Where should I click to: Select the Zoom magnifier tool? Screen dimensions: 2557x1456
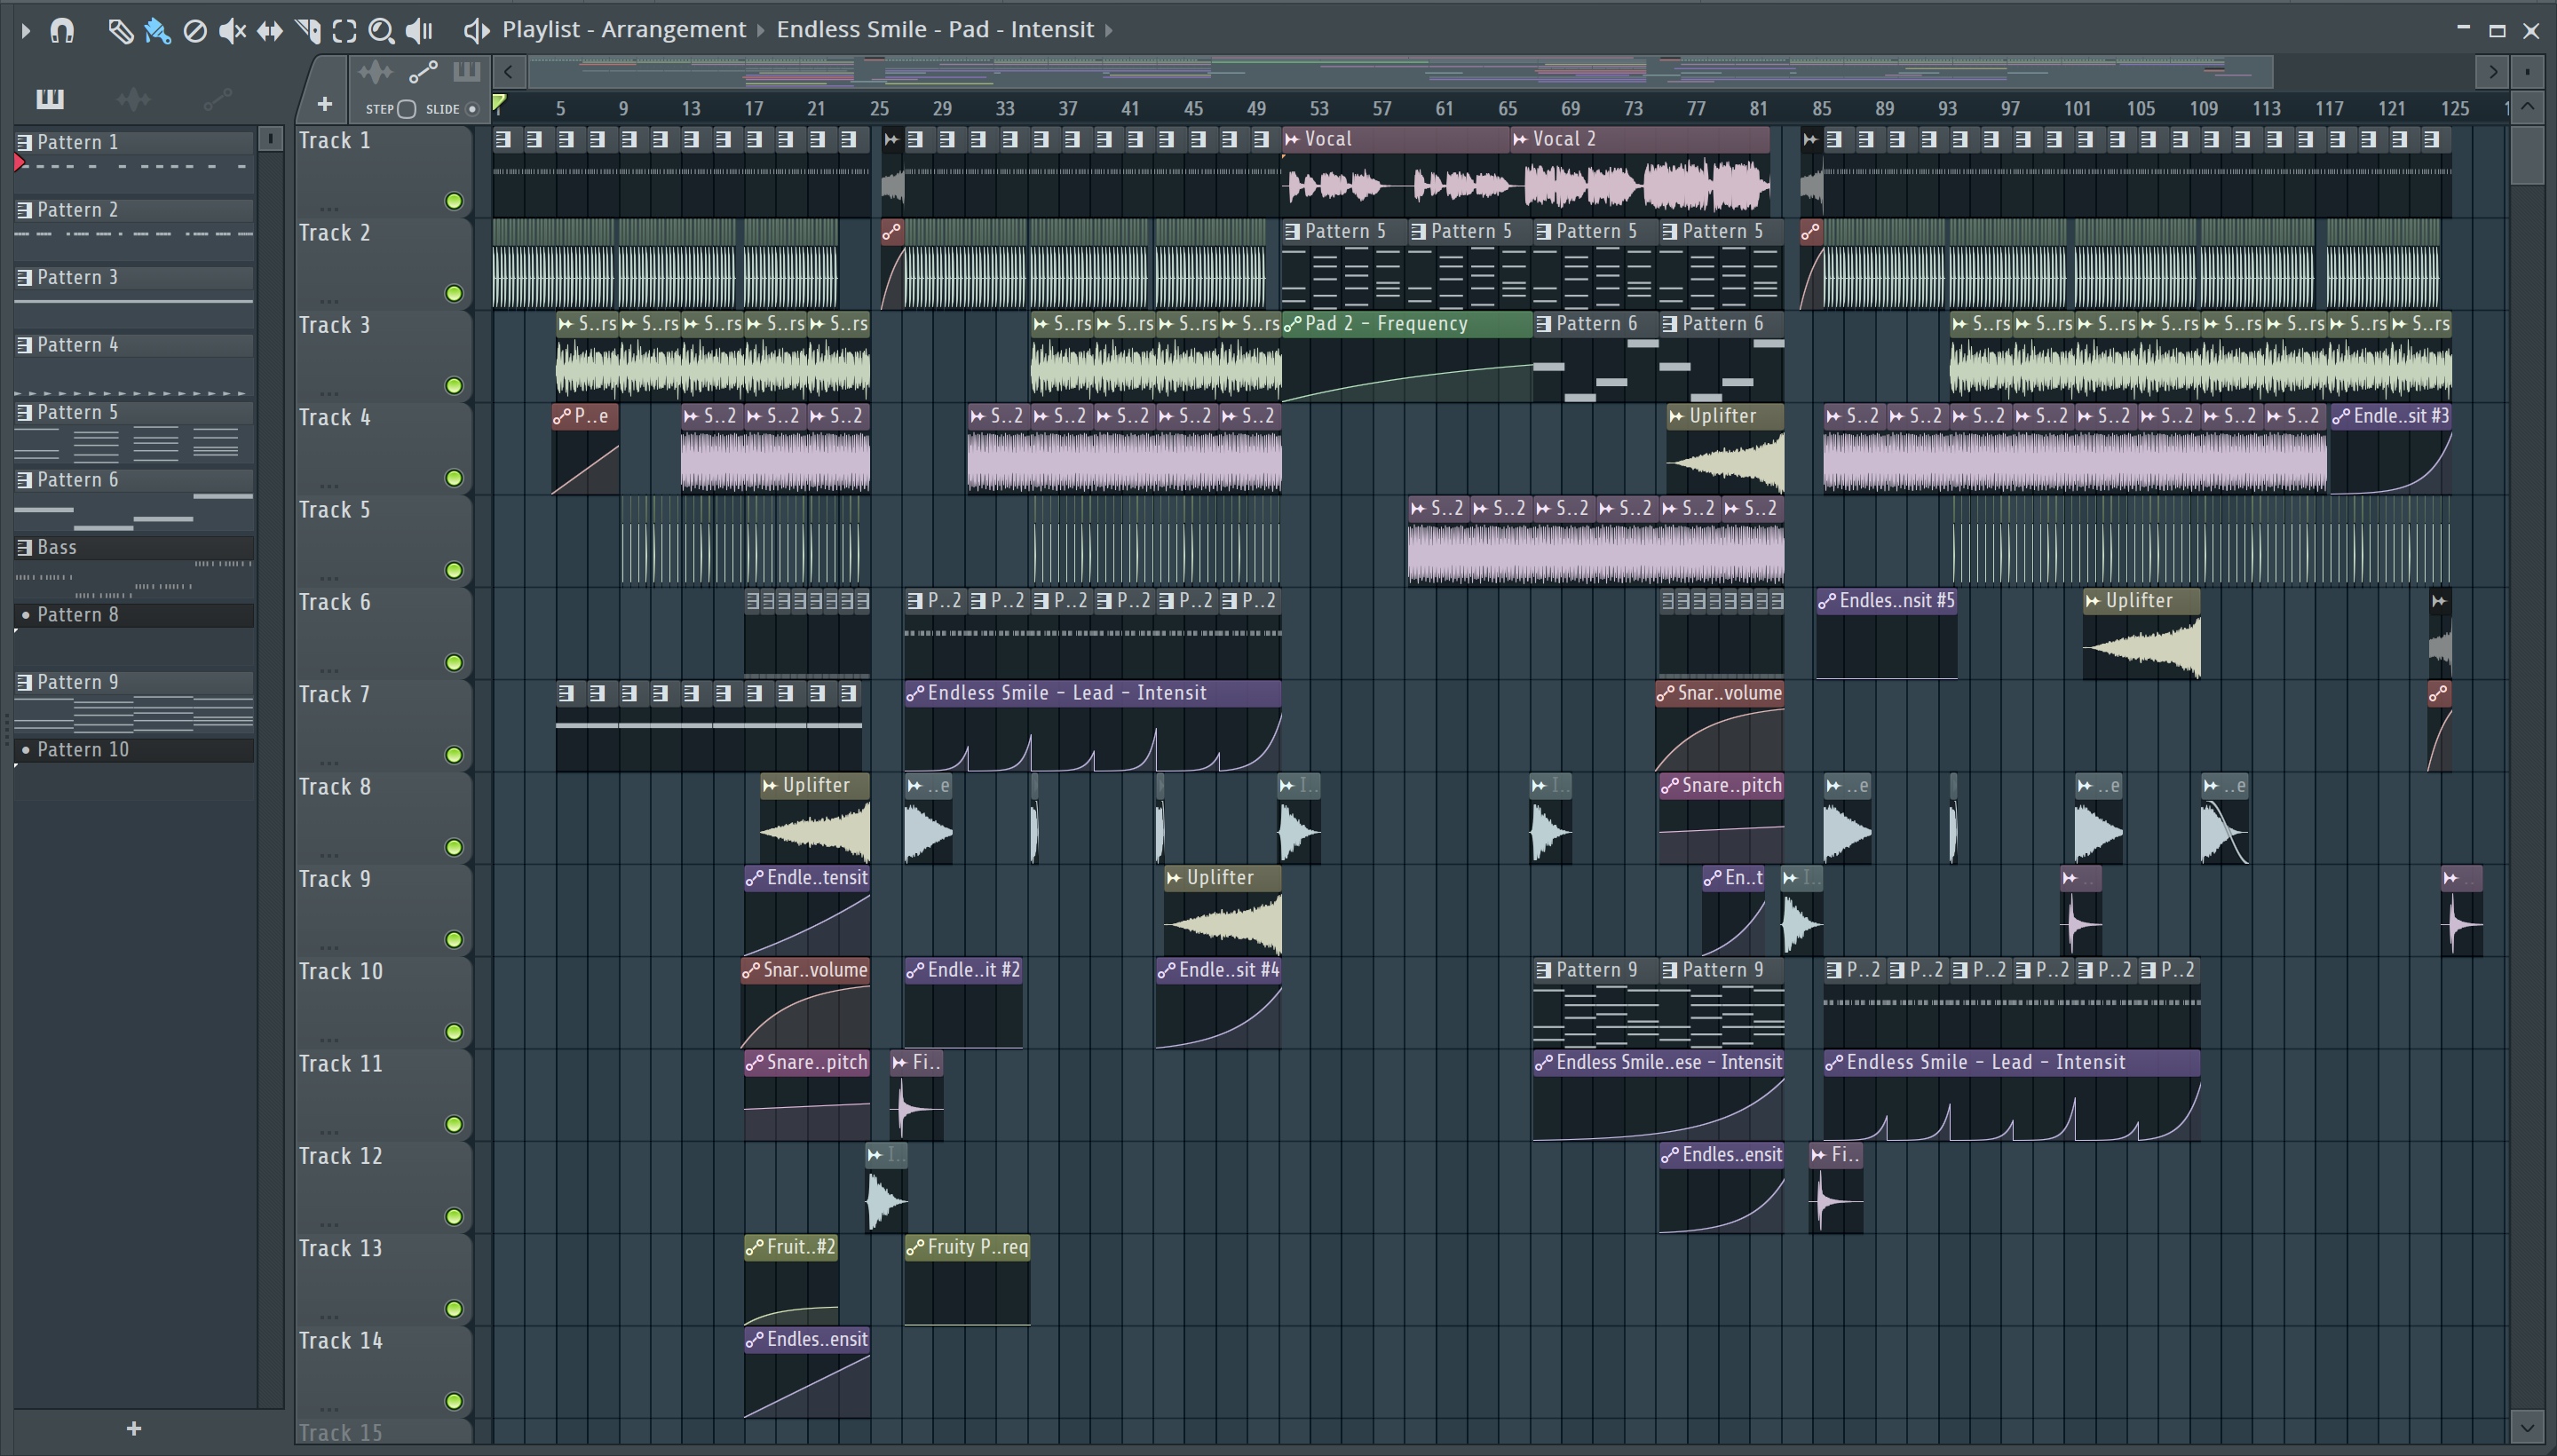(380, 31)
